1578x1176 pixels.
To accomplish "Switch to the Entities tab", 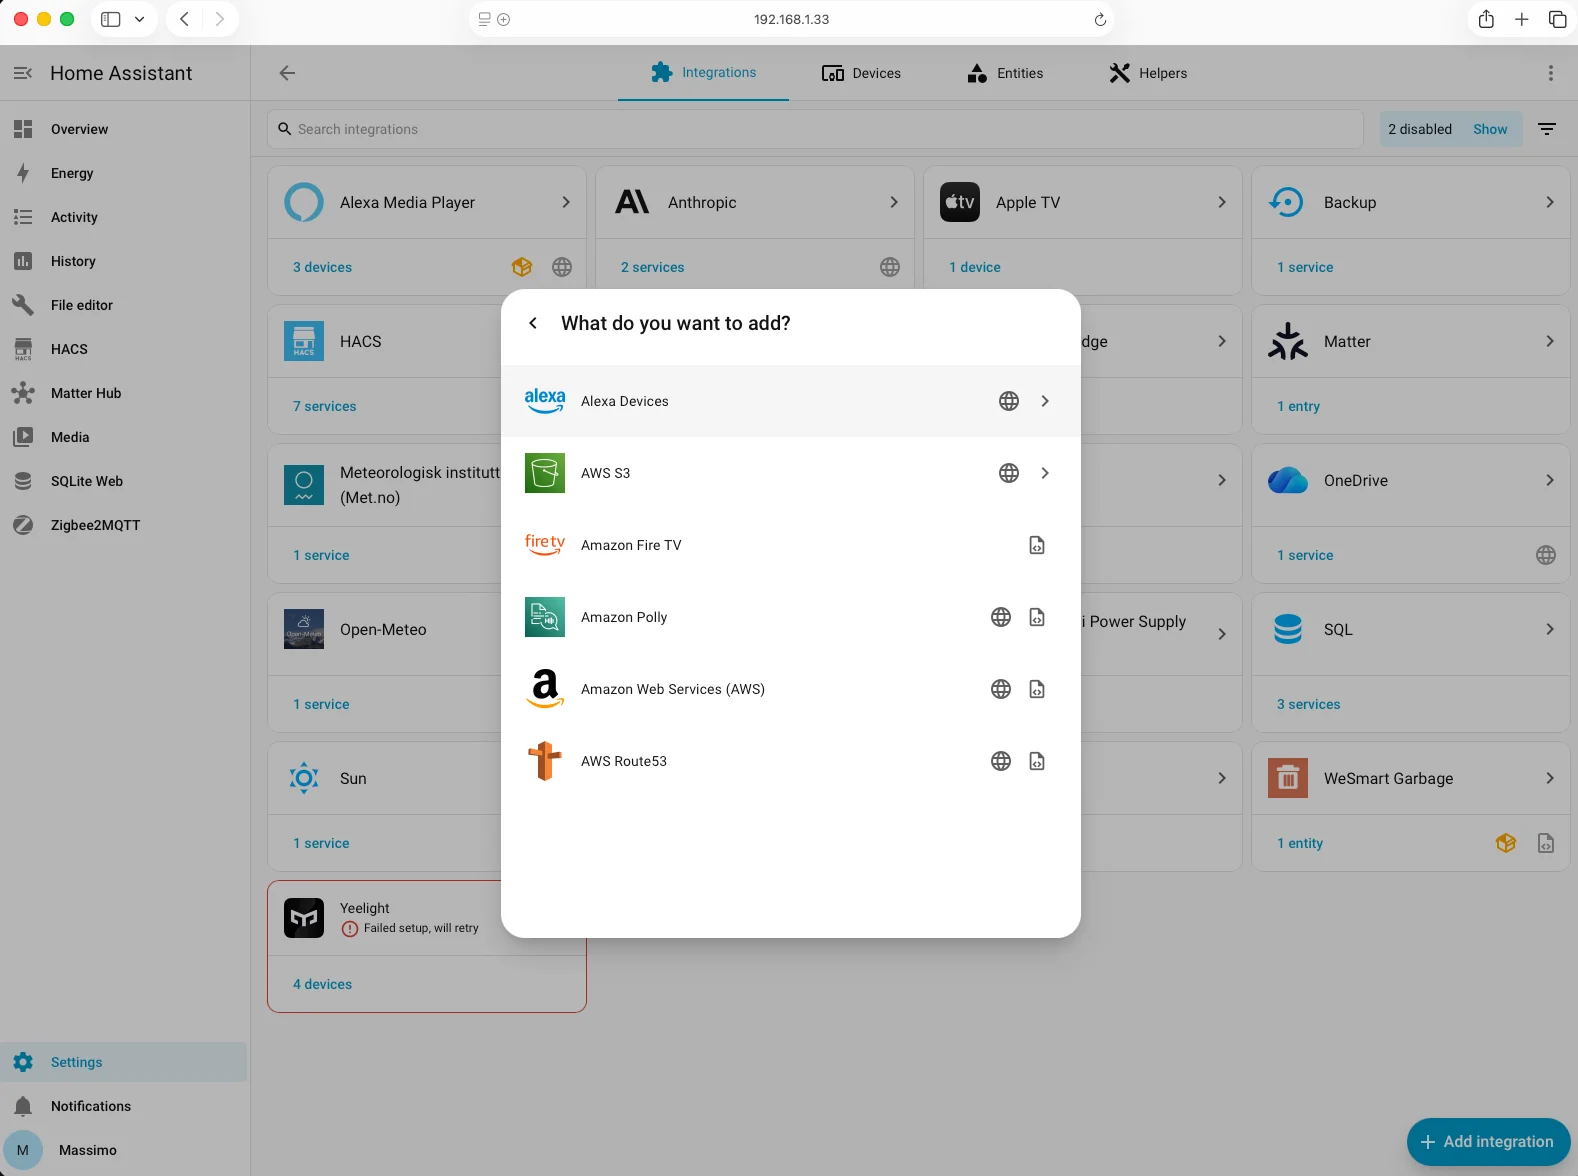I will [x=1005, y=73].
